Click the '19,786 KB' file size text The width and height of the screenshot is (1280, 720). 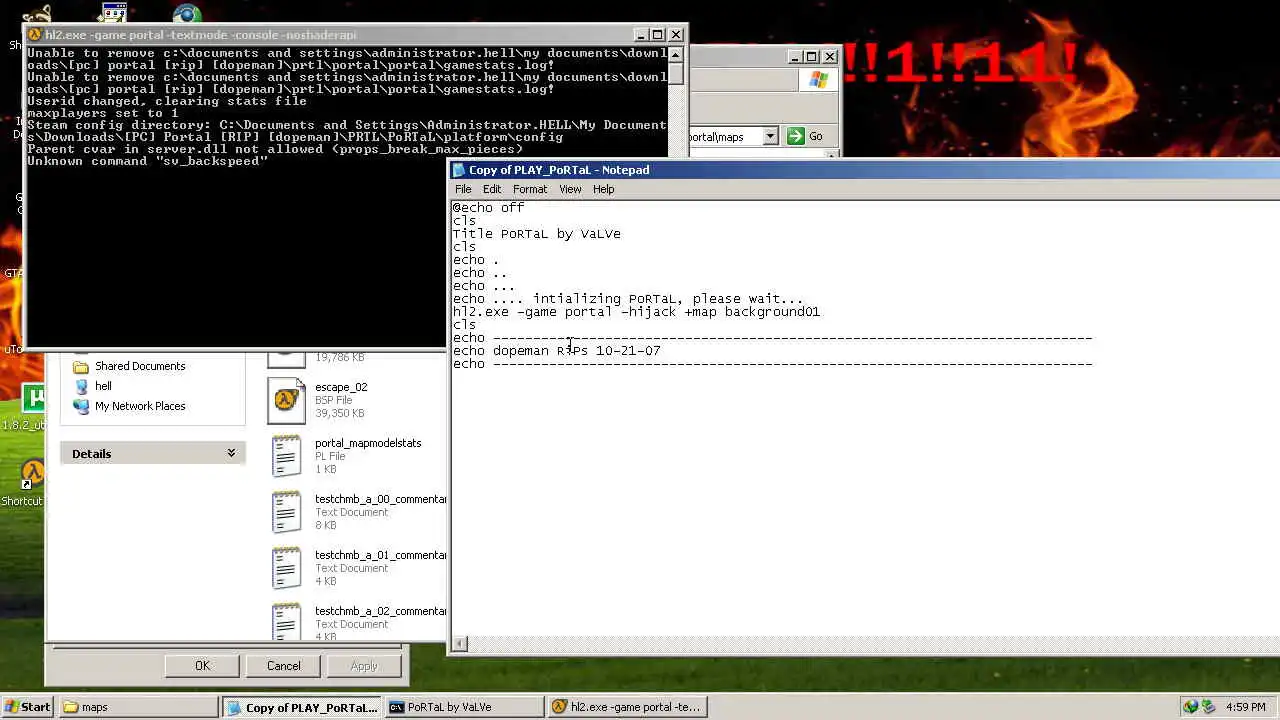pyautogui.click(x=340, y=357)
